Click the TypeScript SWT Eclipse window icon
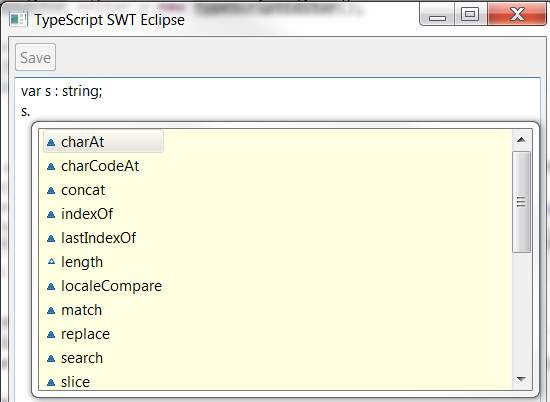 tap(18, 19)
